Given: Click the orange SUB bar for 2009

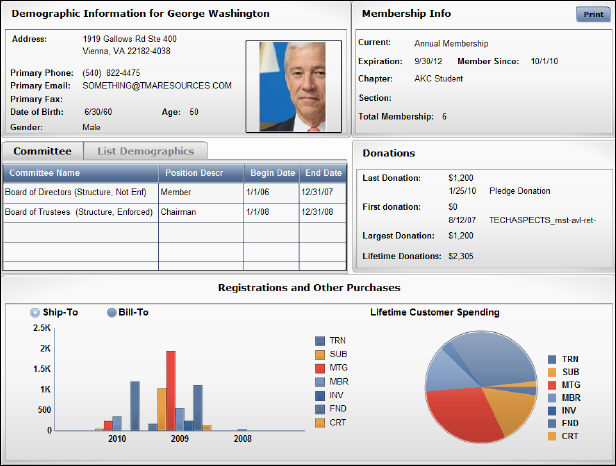Looking at the screenshot, I should (161, 409).
